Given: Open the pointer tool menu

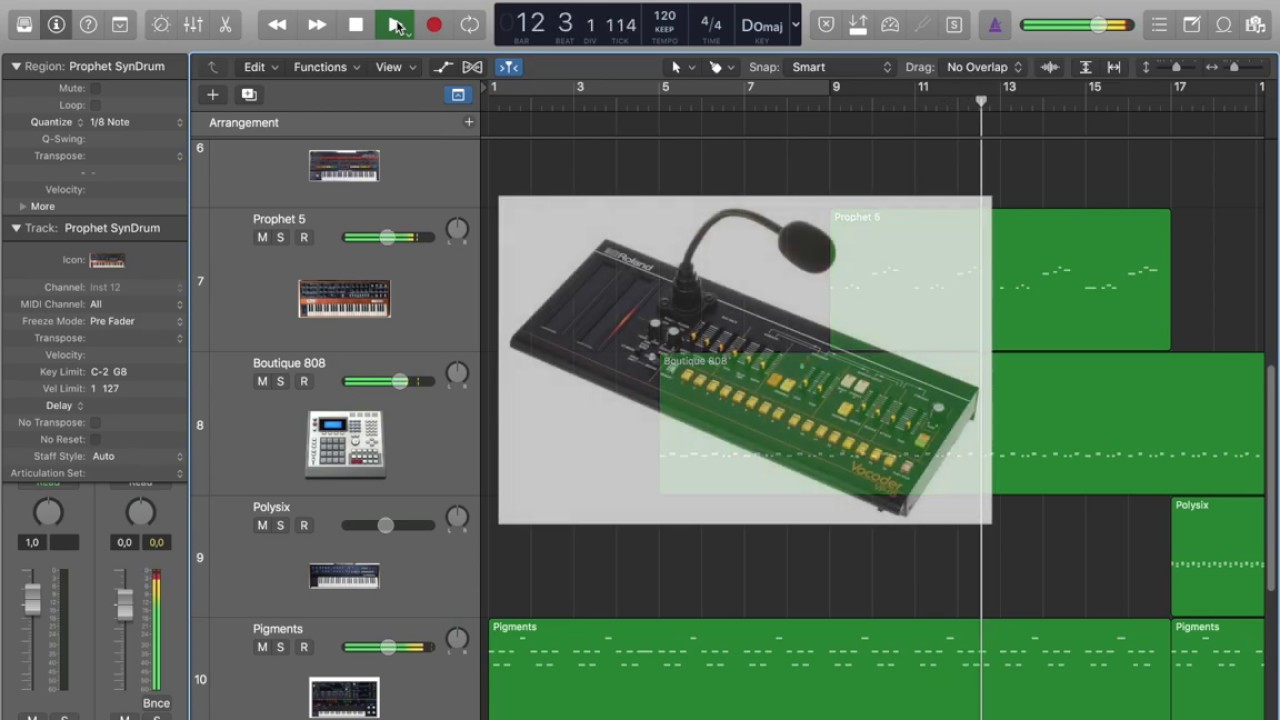Looking at the screenshot, I should 681,67.
